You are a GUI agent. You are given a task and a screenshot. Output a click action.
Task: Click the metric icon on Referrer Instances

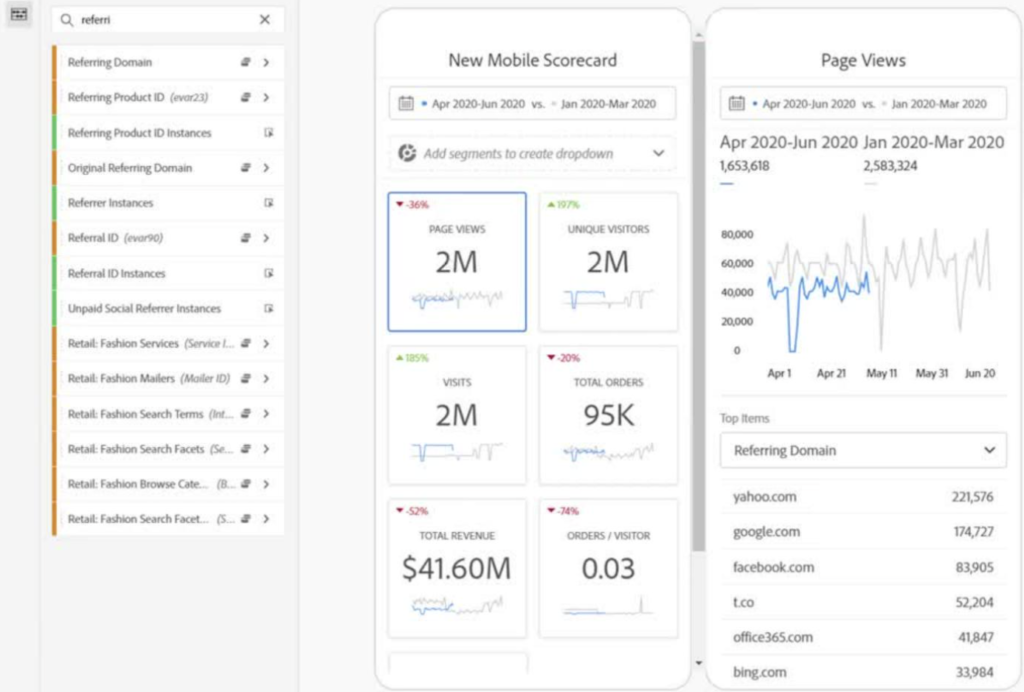coord(268,203)
